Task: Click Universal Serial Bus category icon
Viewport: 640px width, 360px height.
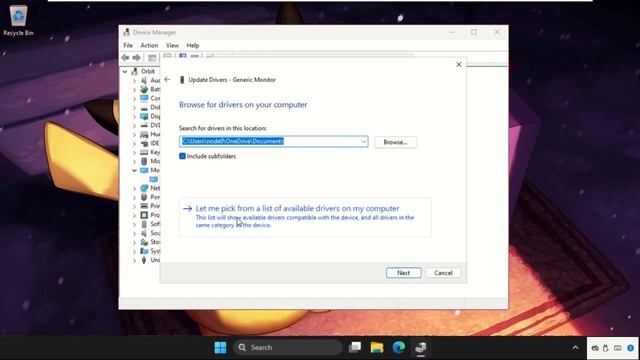Action: (144, 260)
